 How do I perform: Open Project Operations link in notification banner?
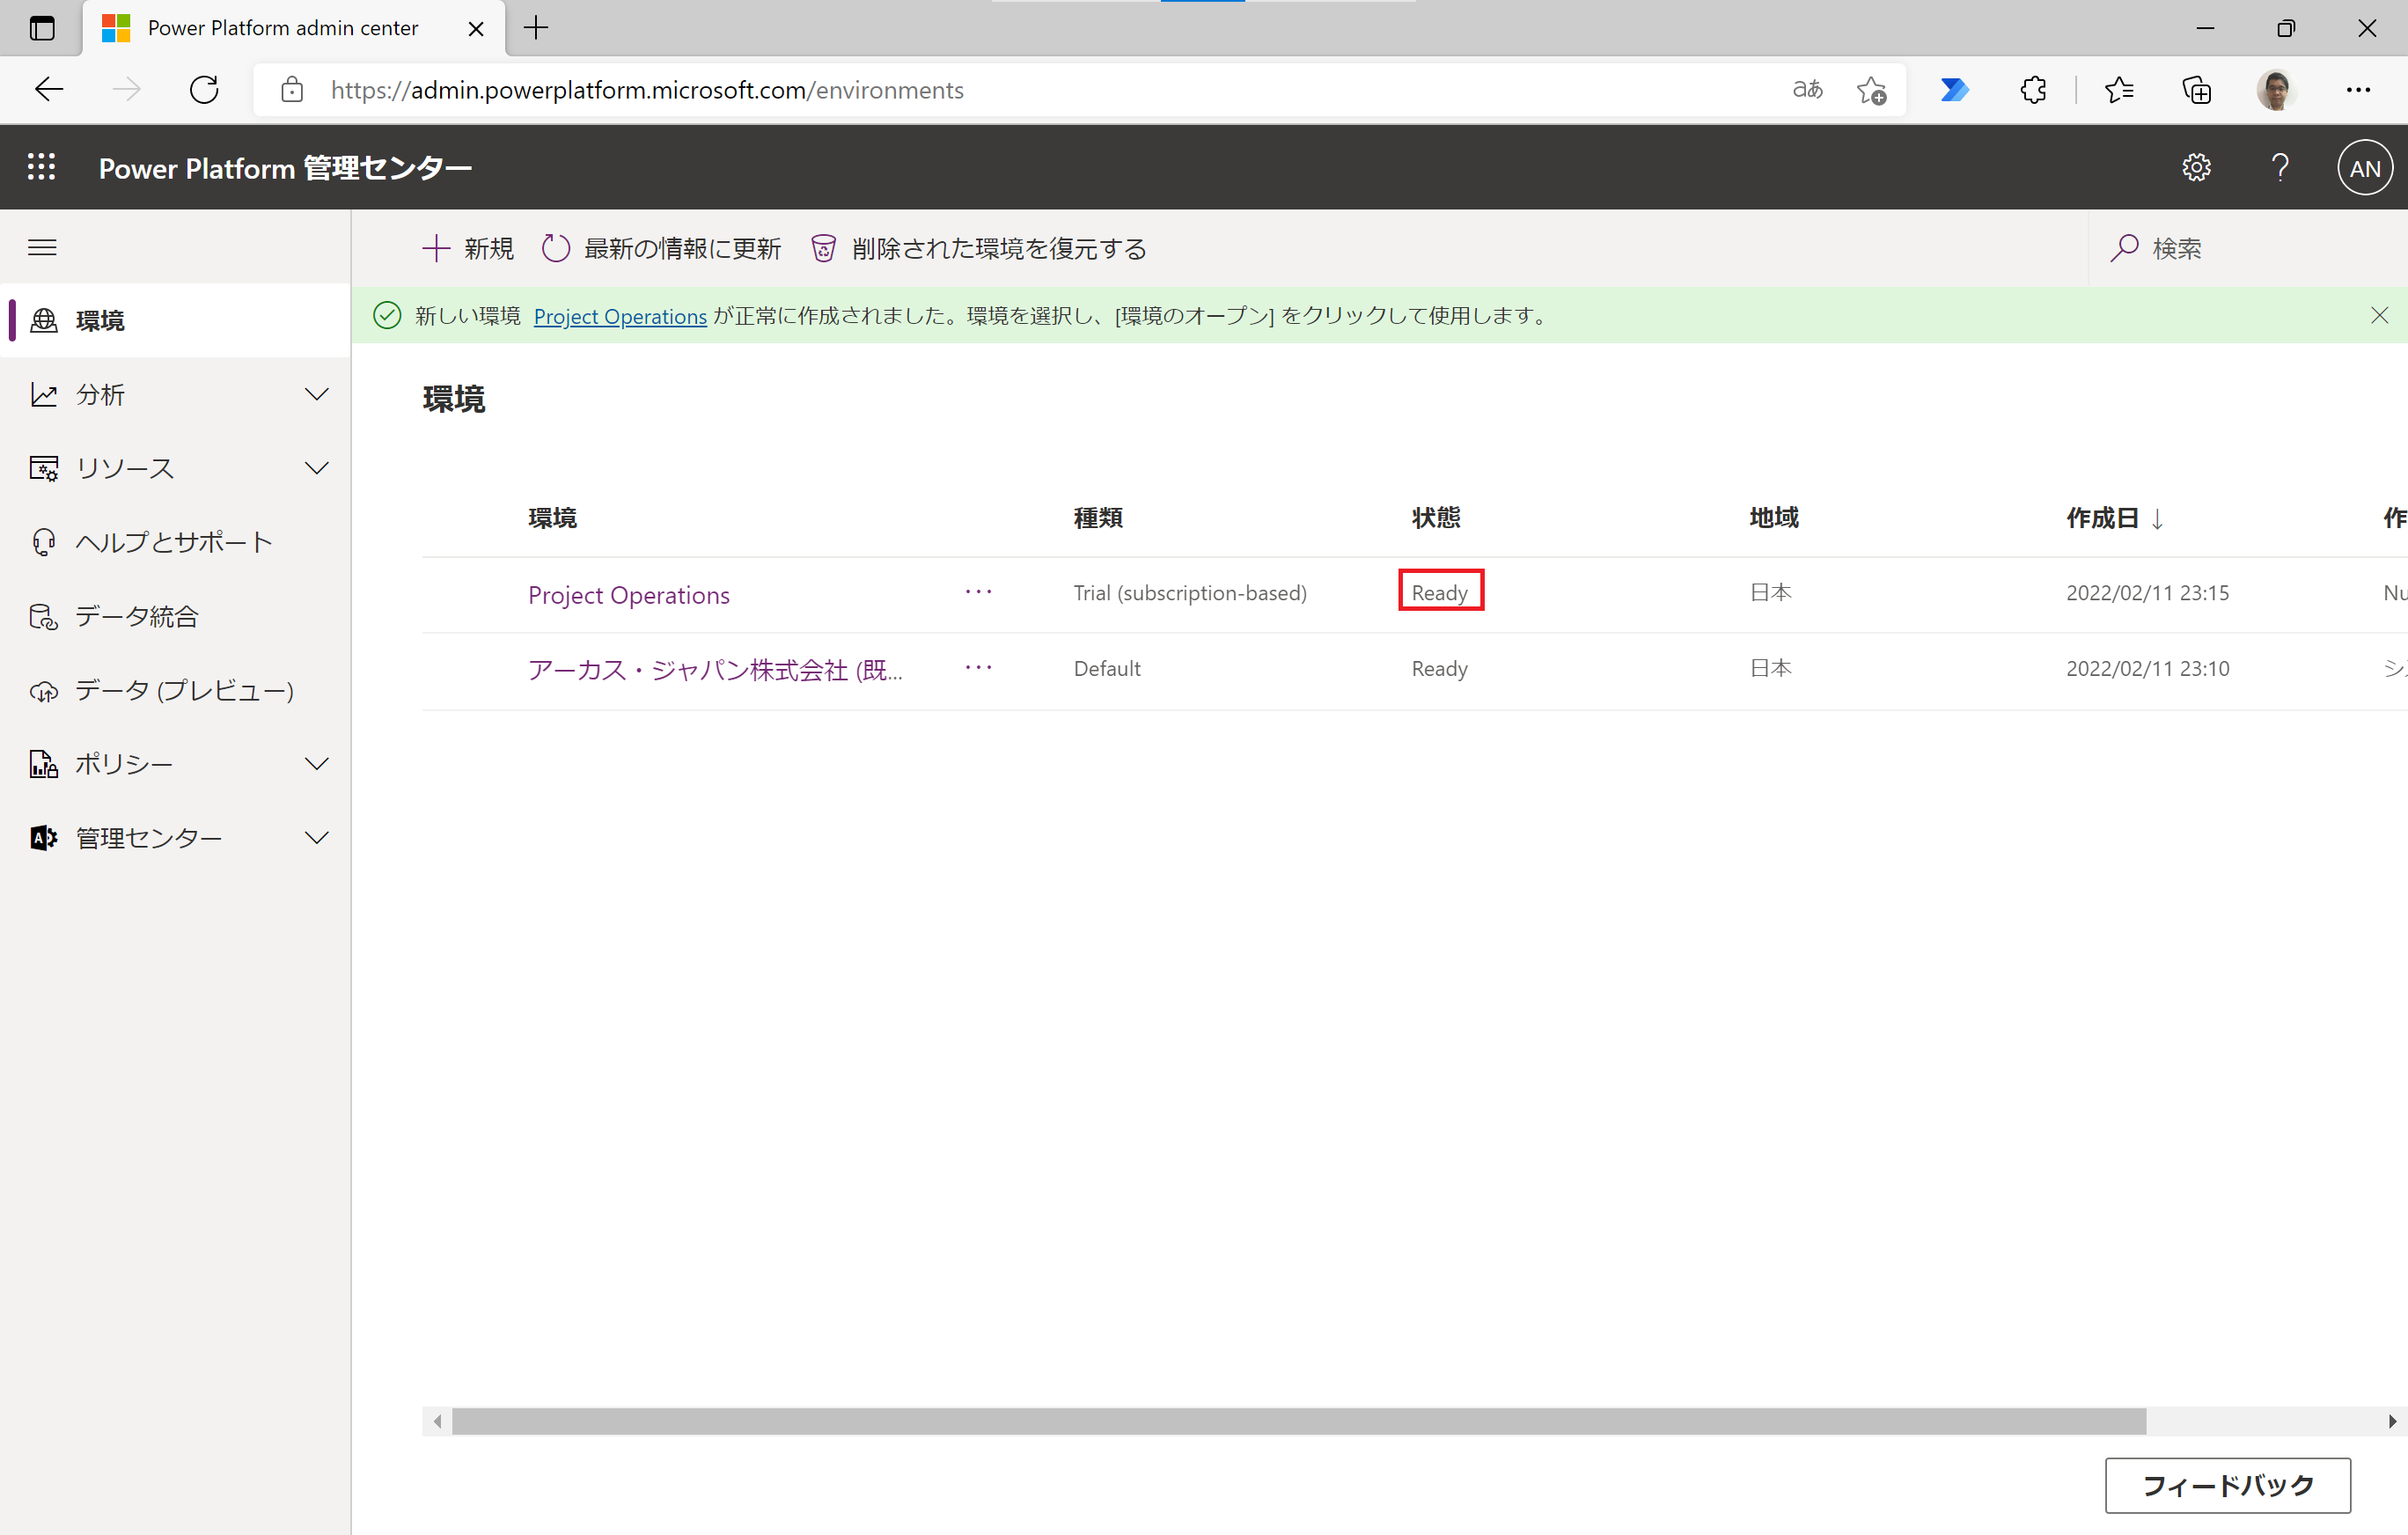tap(620, 316)
